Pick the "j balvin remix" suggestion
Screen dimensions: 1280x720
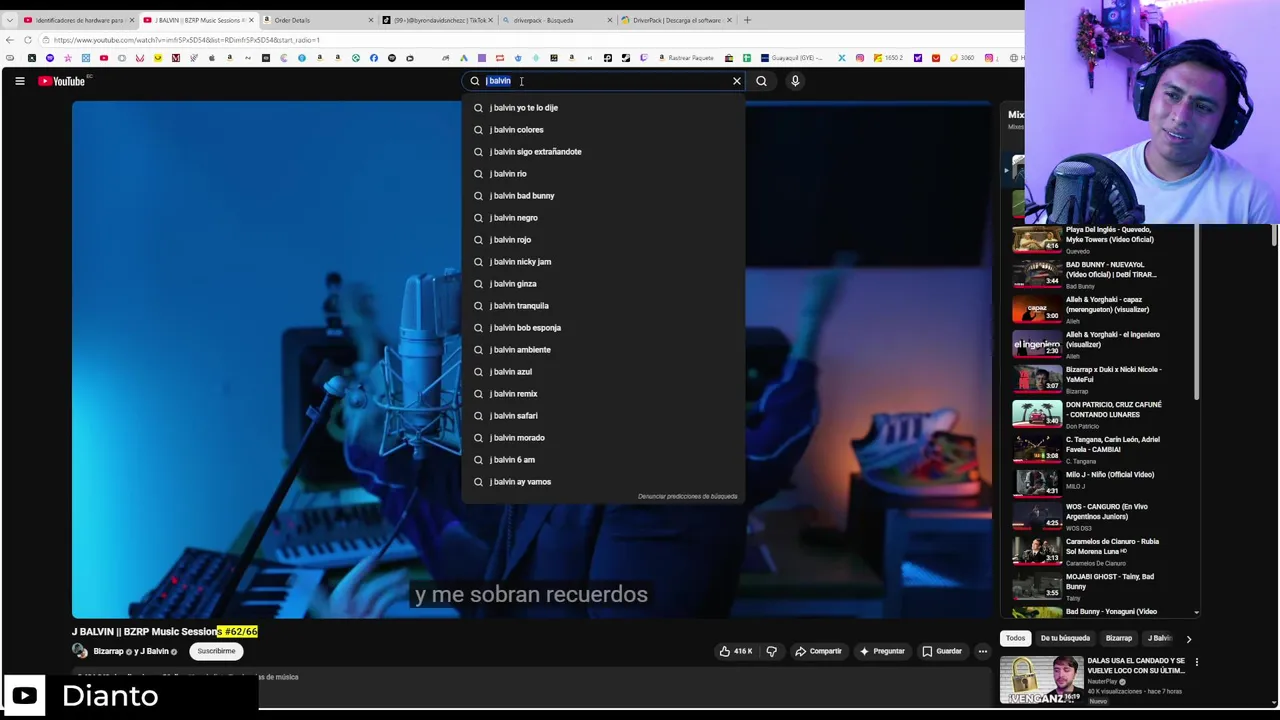pos(604,394)
